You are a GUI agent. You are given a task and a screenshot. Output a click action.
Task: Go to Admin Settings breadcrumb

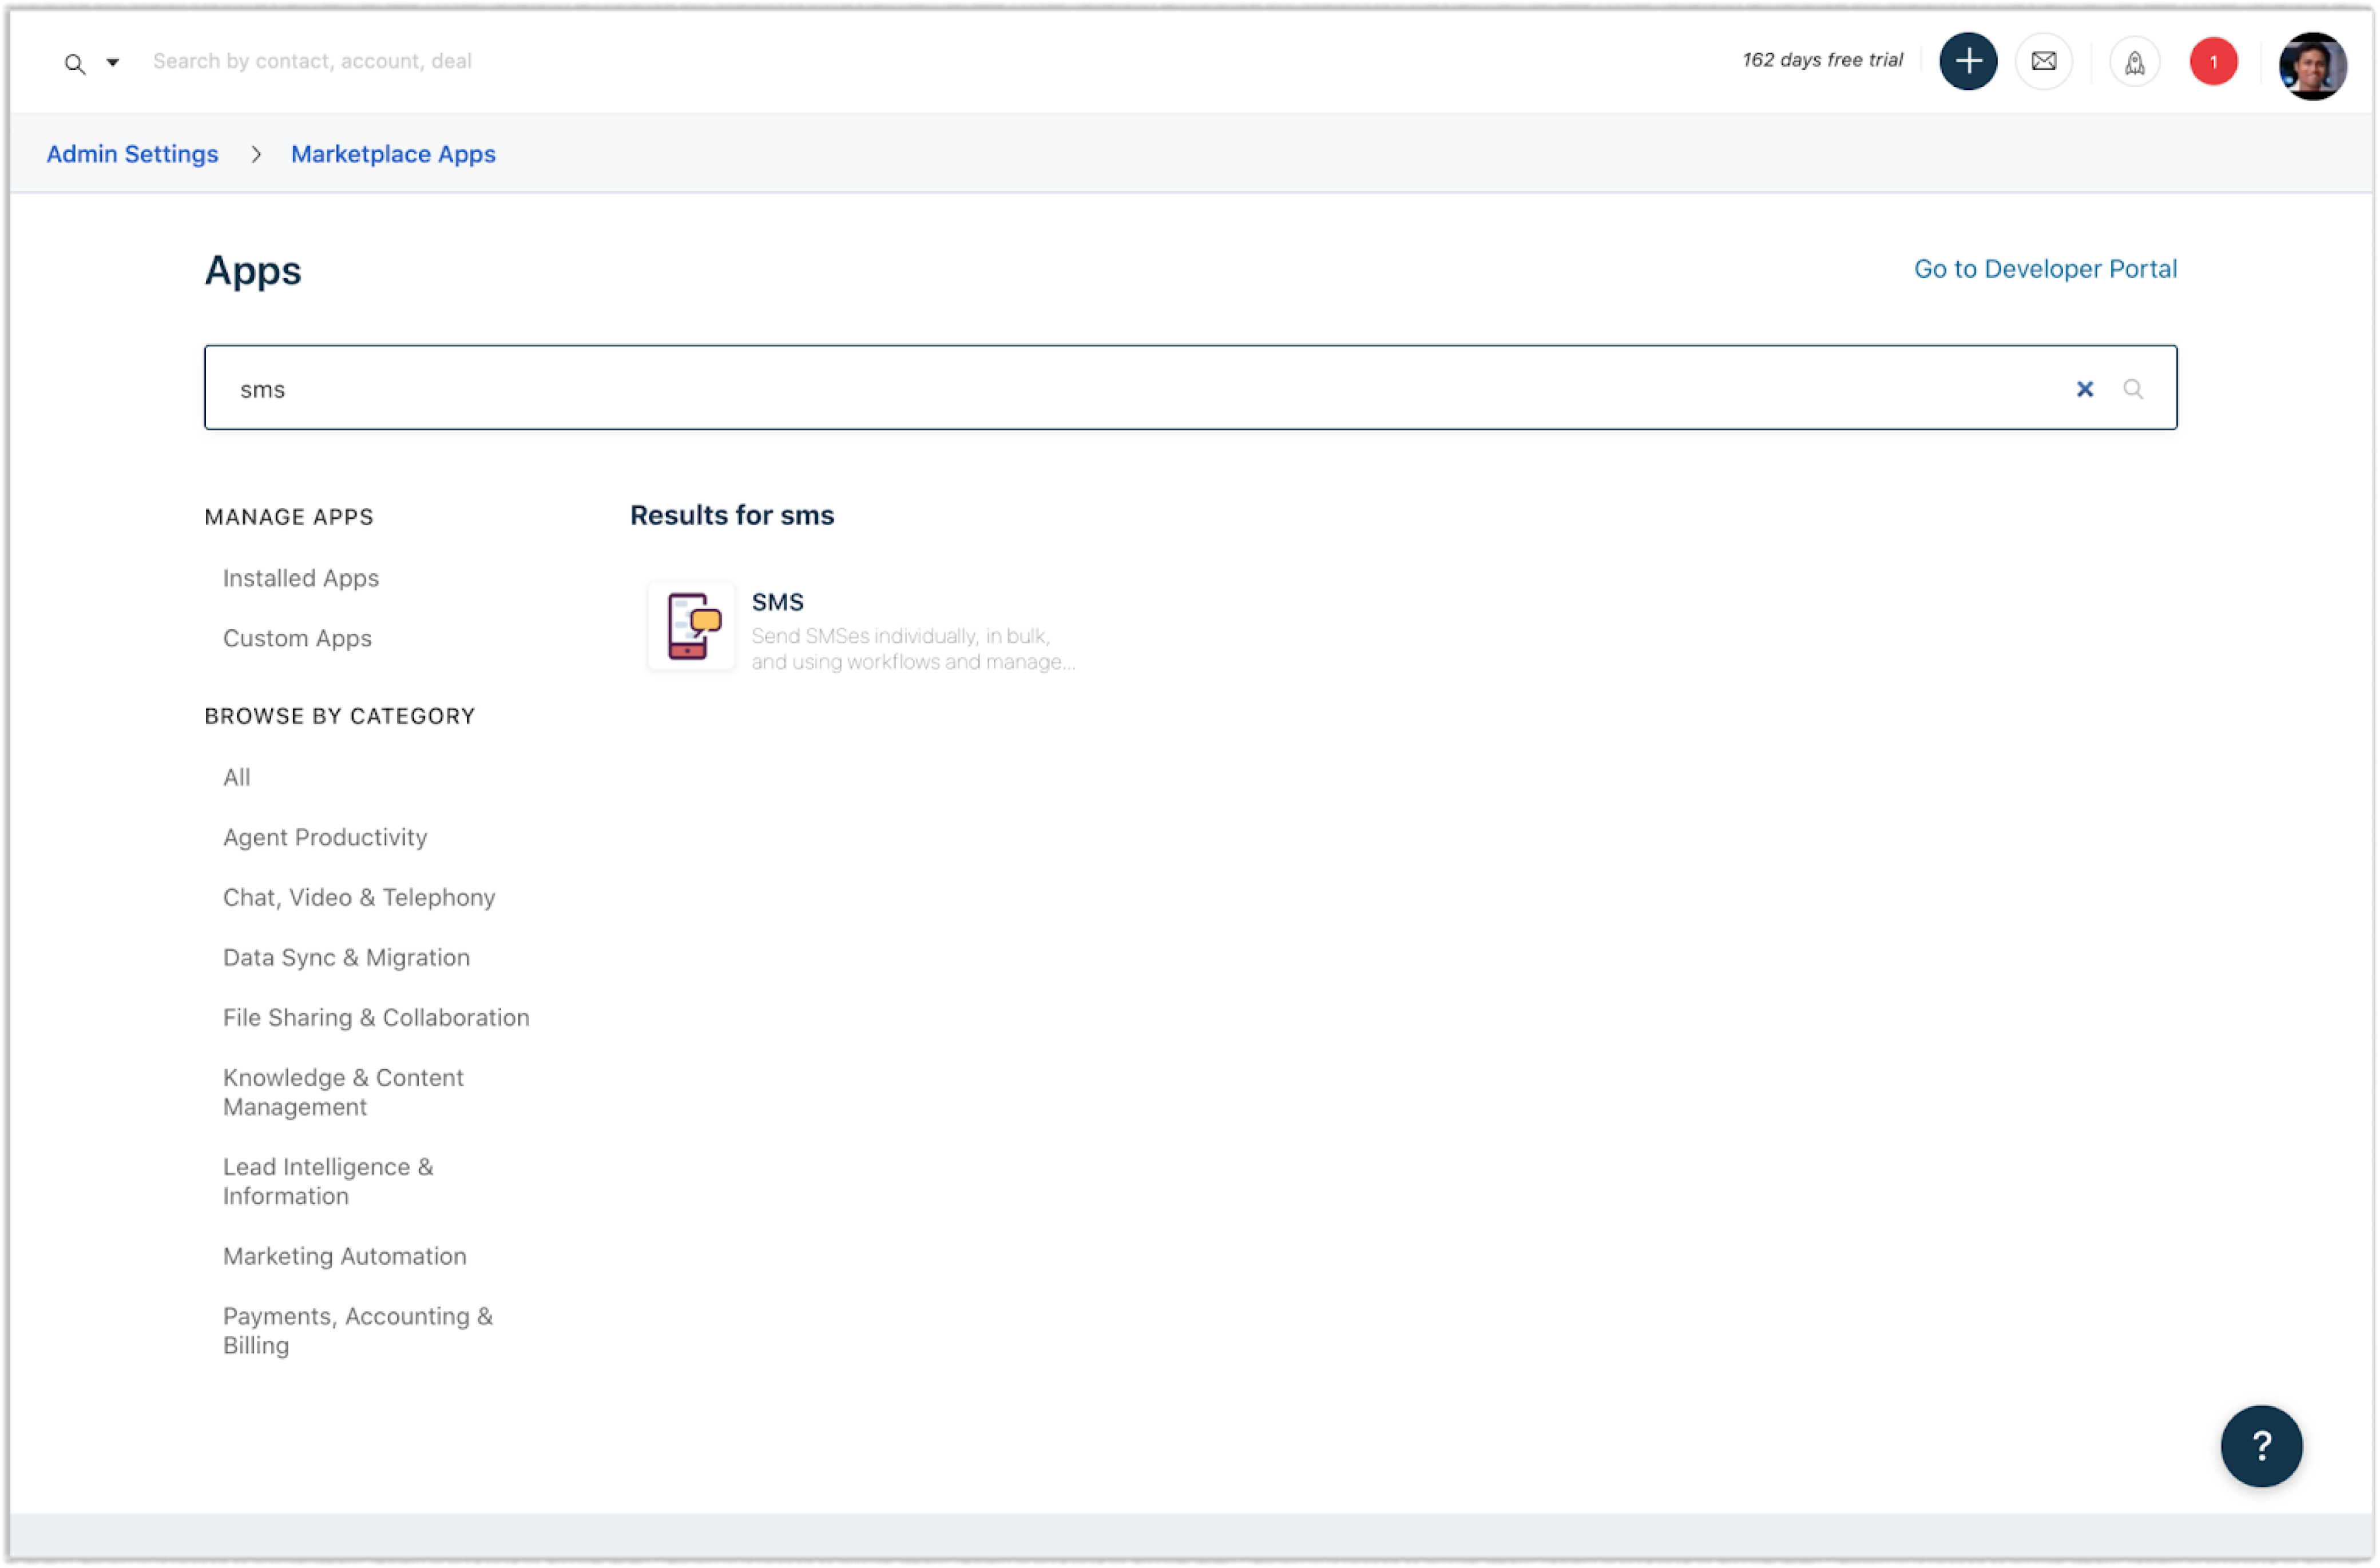132,154
